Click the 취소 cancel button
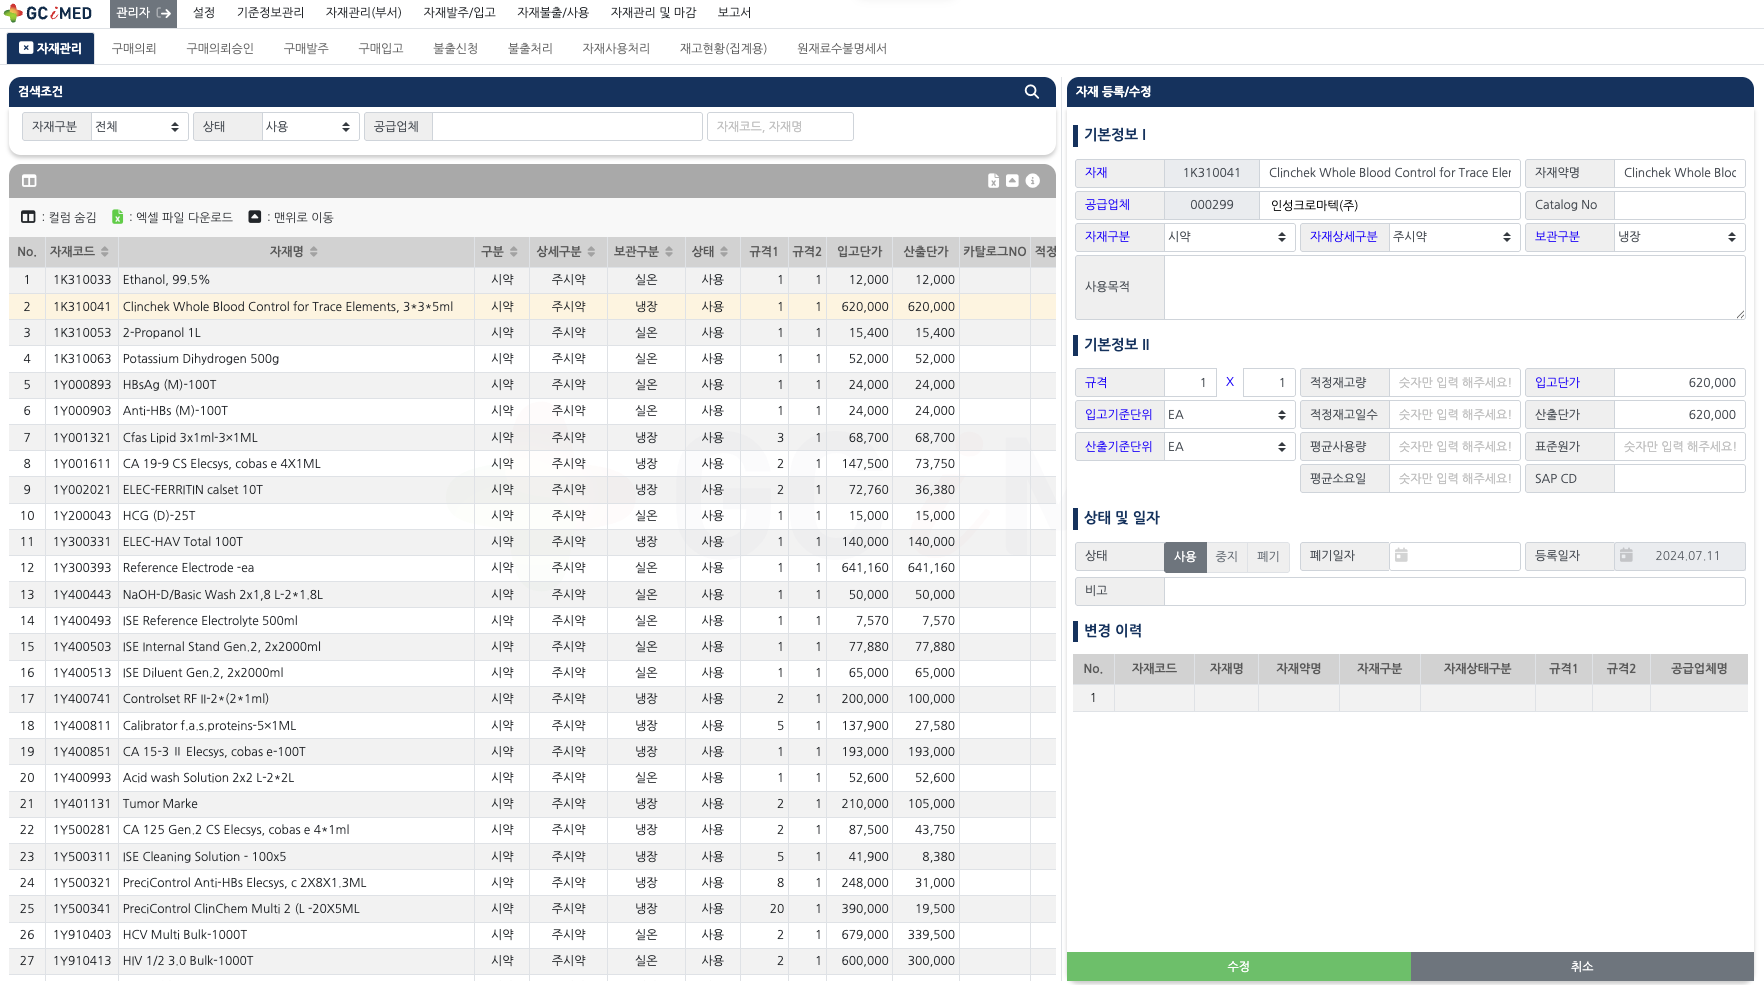 (x=1581, y=966)
